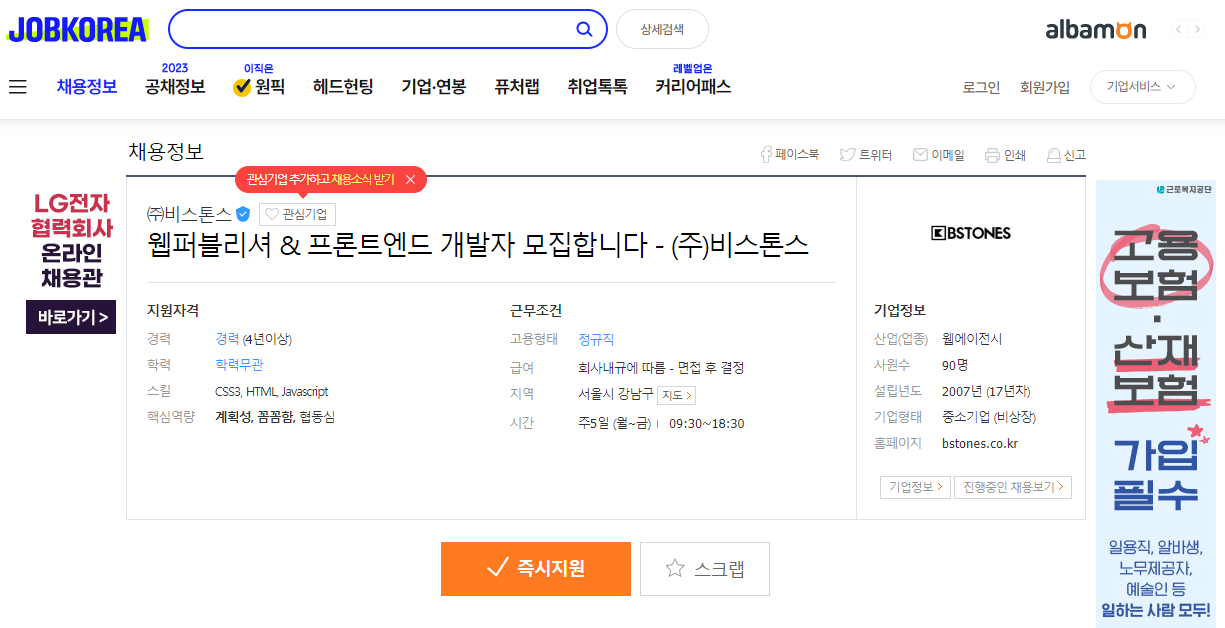Viewport: 1225px width, 628px height.
Task: Report the posting via 신고
Action: coord(1066,155)
